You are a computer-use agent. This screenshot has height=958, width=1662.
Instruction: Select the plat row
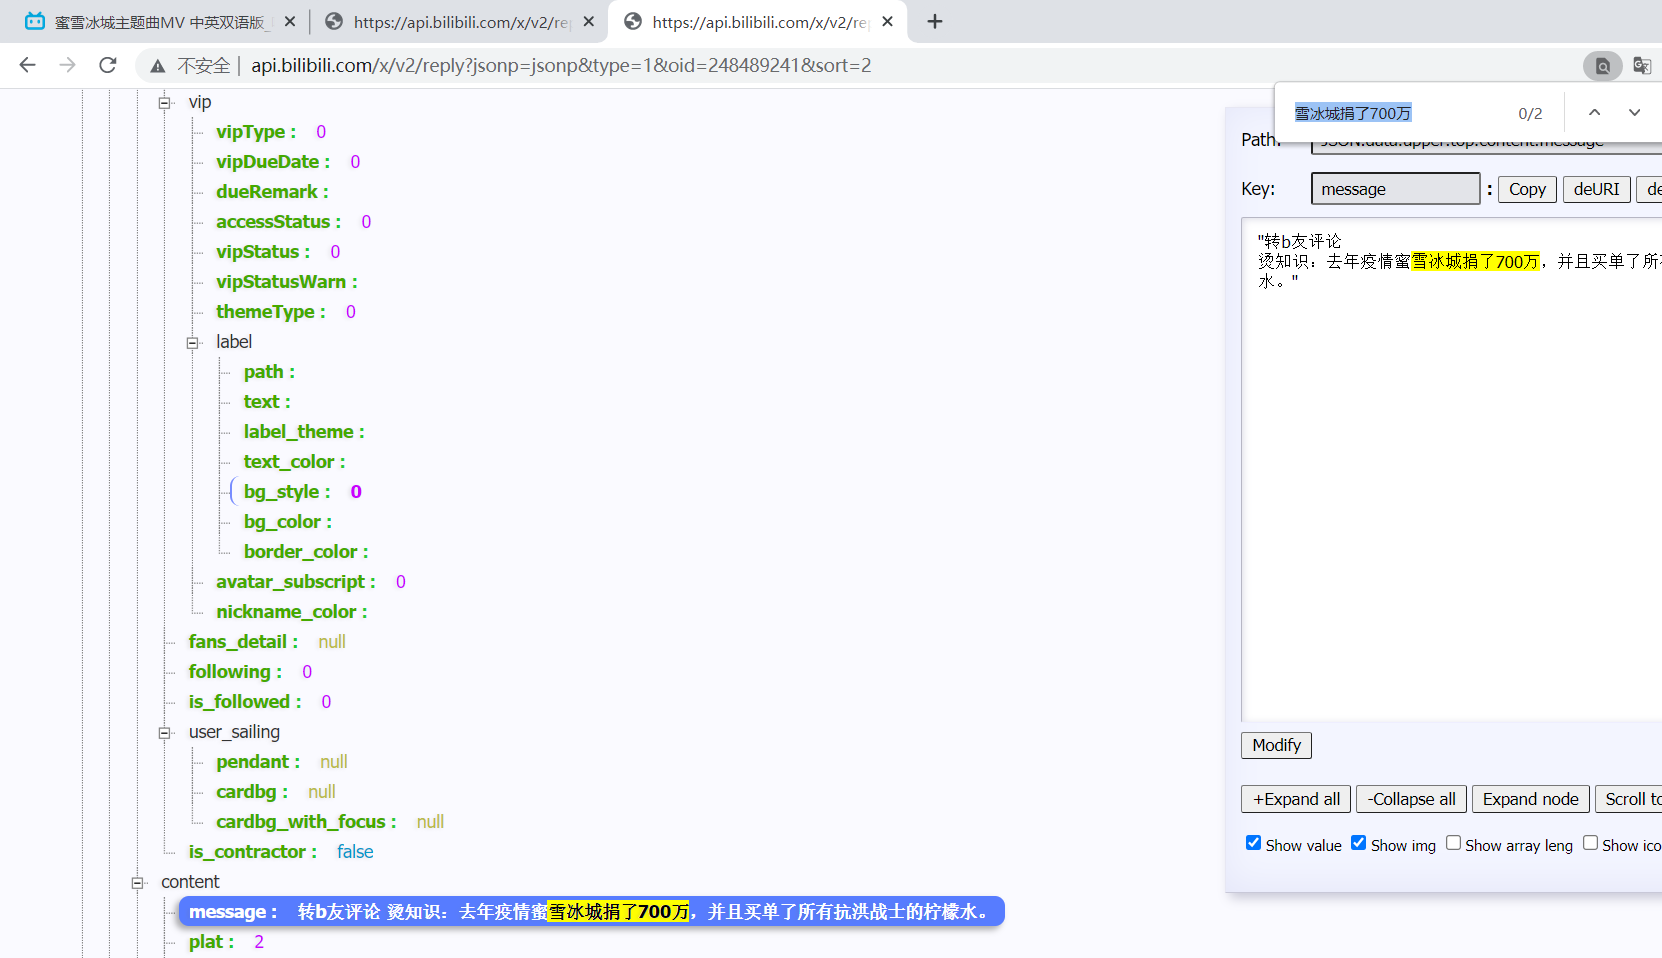point(227,942)
